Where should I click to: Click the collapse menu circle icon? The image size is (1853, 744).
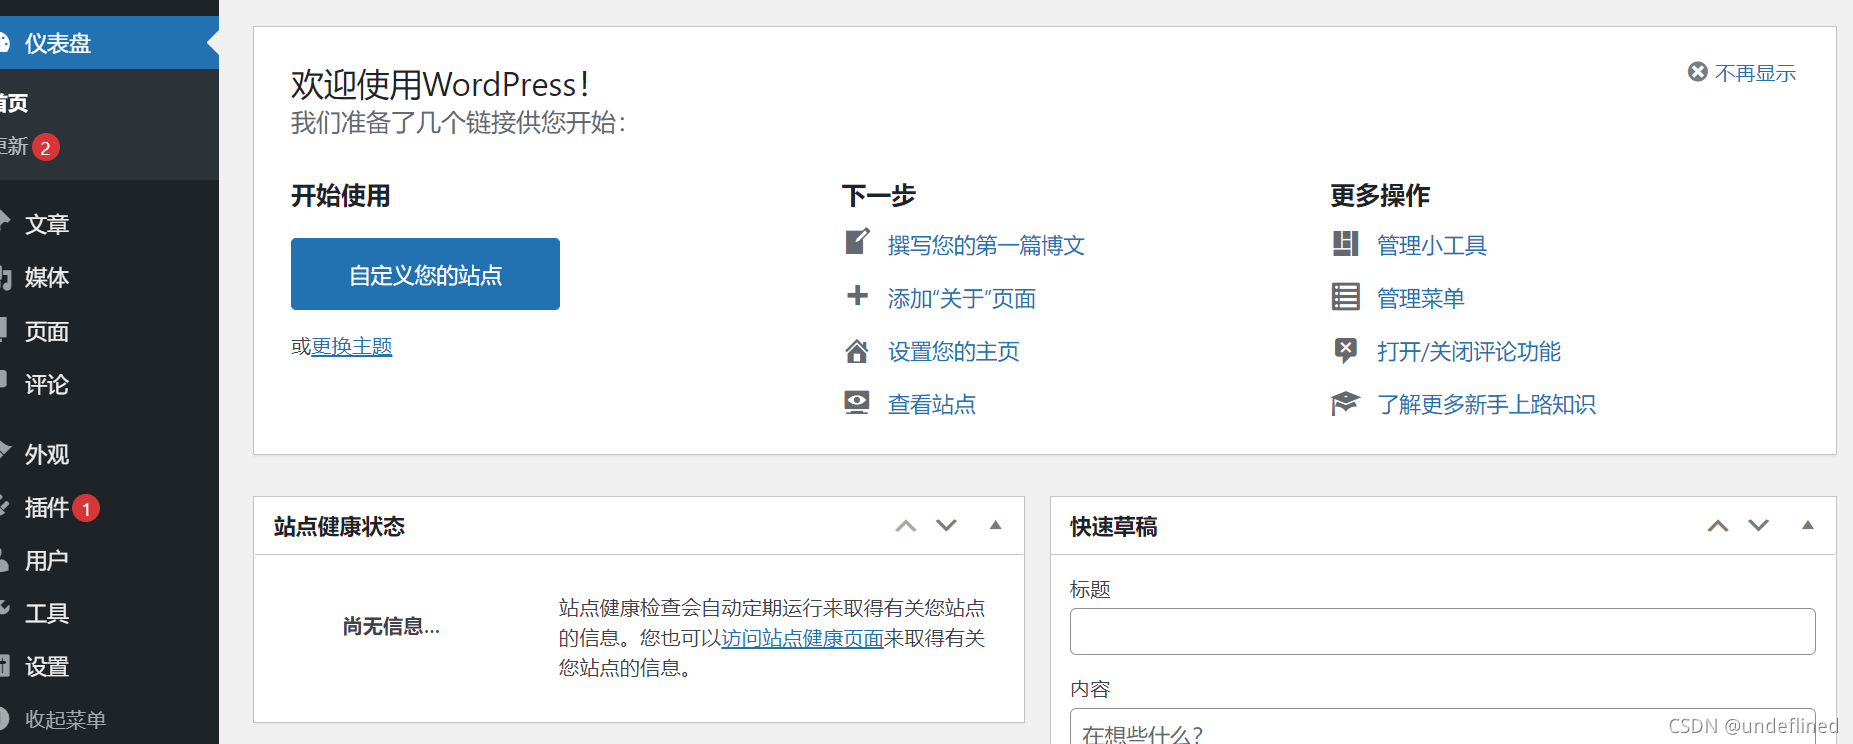3,718
